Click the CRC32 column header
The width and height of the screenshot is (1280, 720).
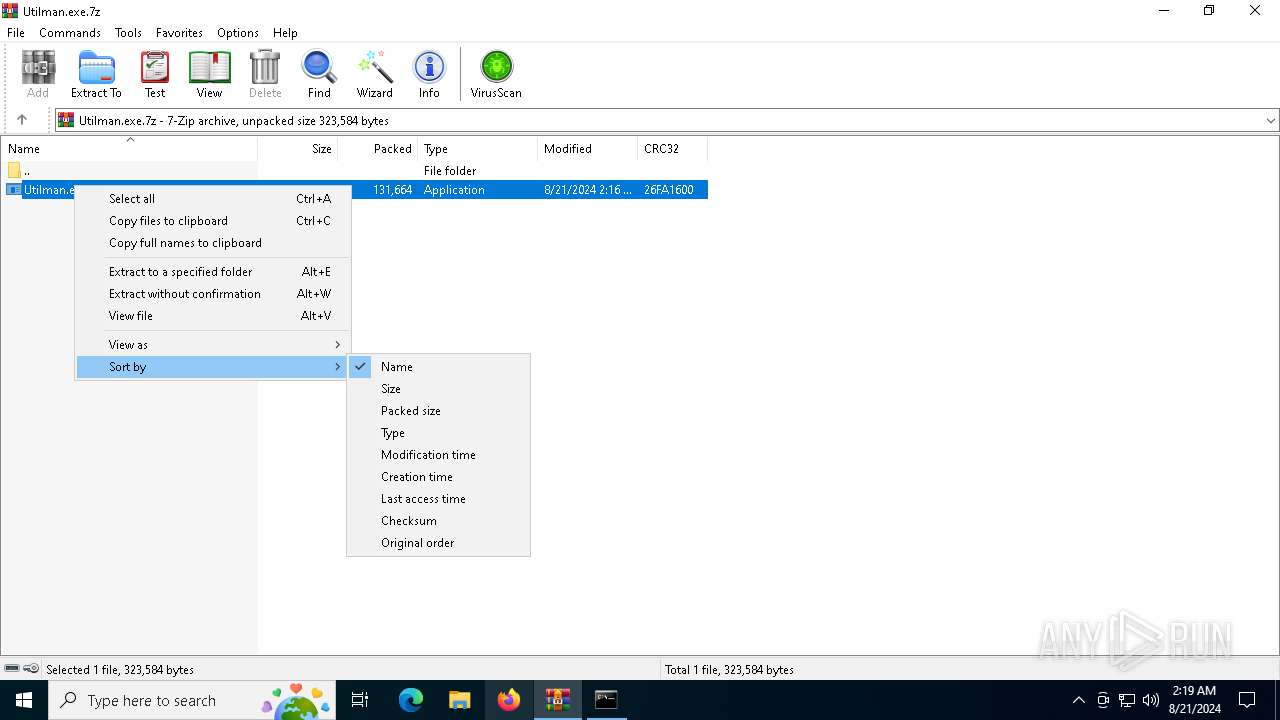point(673,149)
